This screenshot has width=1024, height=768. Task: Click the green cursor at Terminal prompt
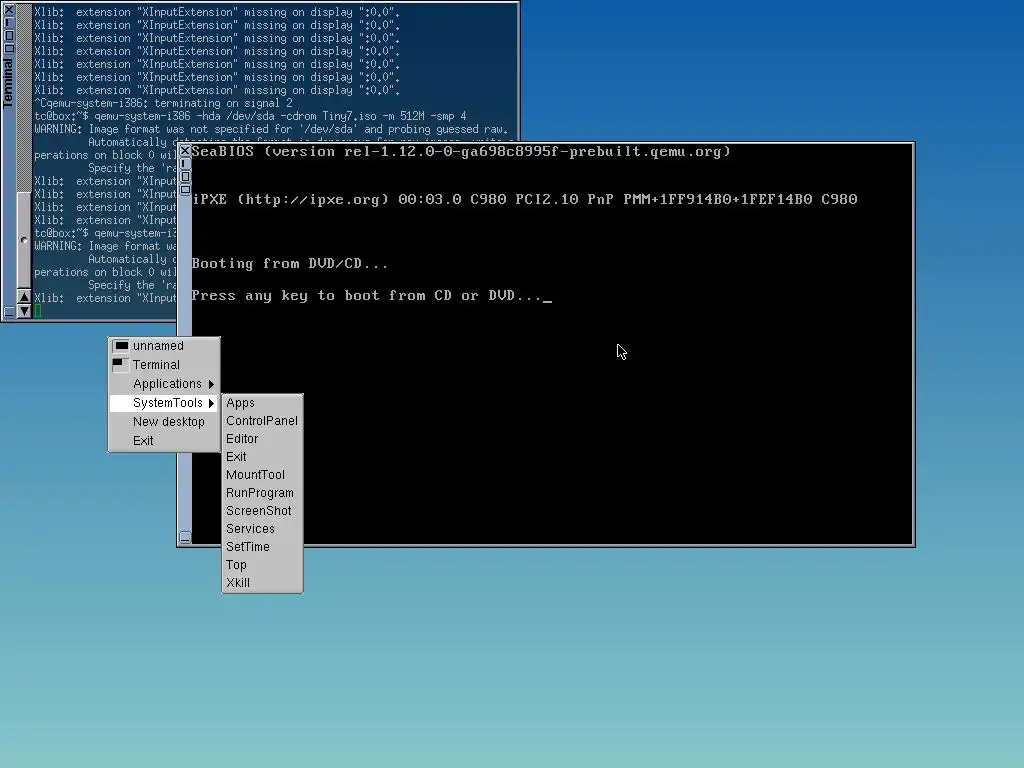(38, 312)
